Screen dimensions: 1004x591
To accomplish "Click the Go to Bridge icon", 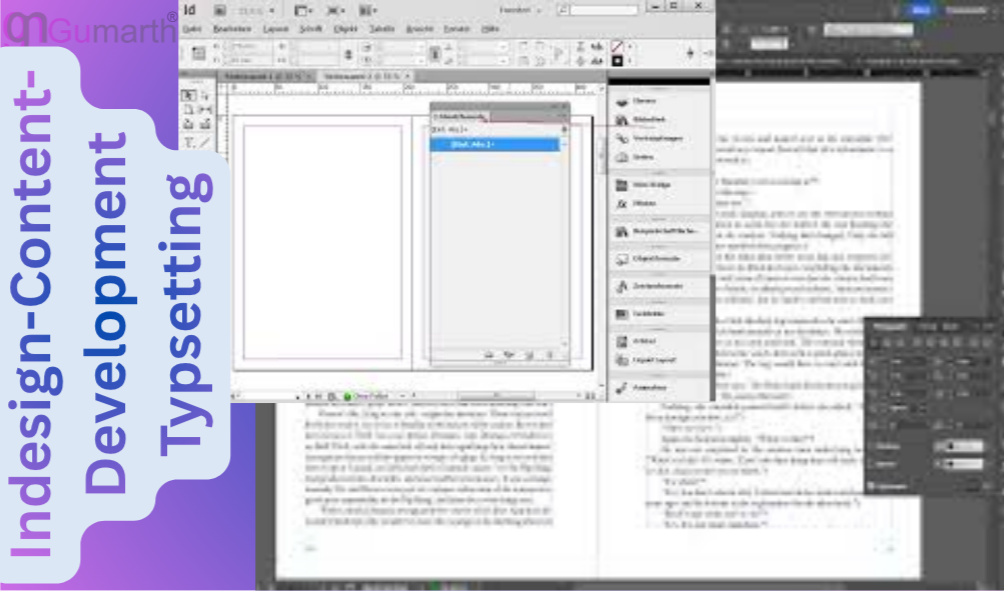I will pos(220,10).
